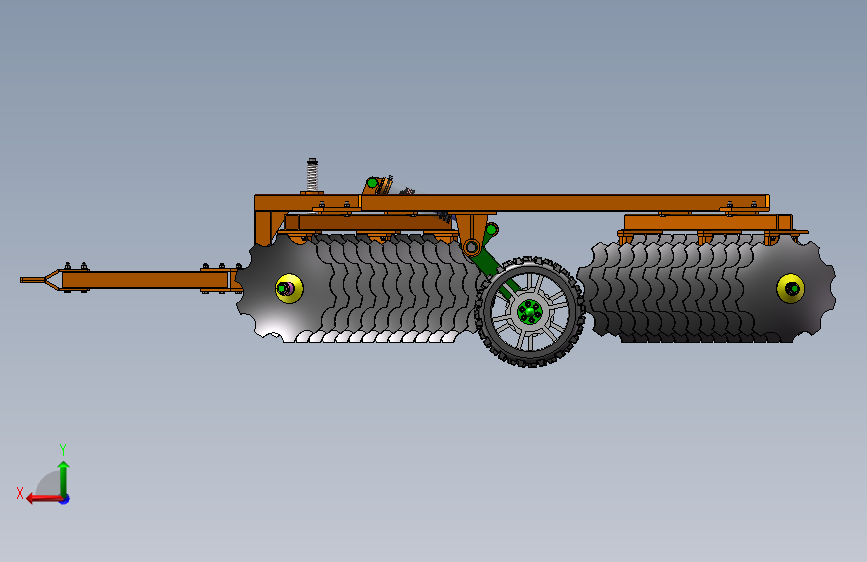This screenshot has height=562, width=867.
Task: Click the blue Z axis dot of triad
Action: 65,499
